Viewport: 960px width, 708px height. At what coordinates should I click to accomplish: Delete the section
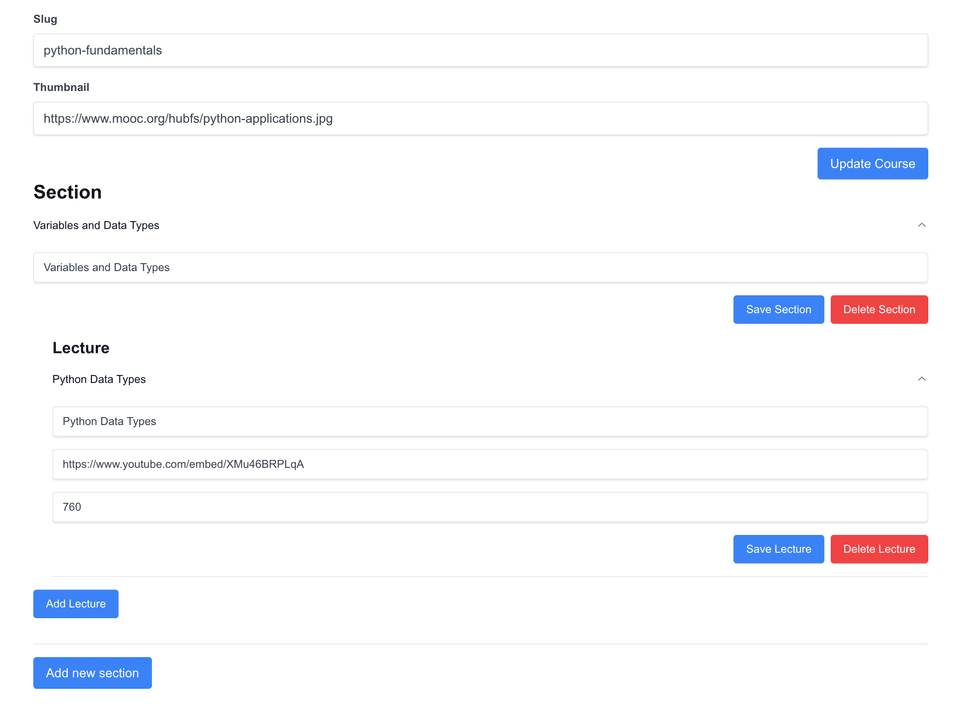[879, 309]
